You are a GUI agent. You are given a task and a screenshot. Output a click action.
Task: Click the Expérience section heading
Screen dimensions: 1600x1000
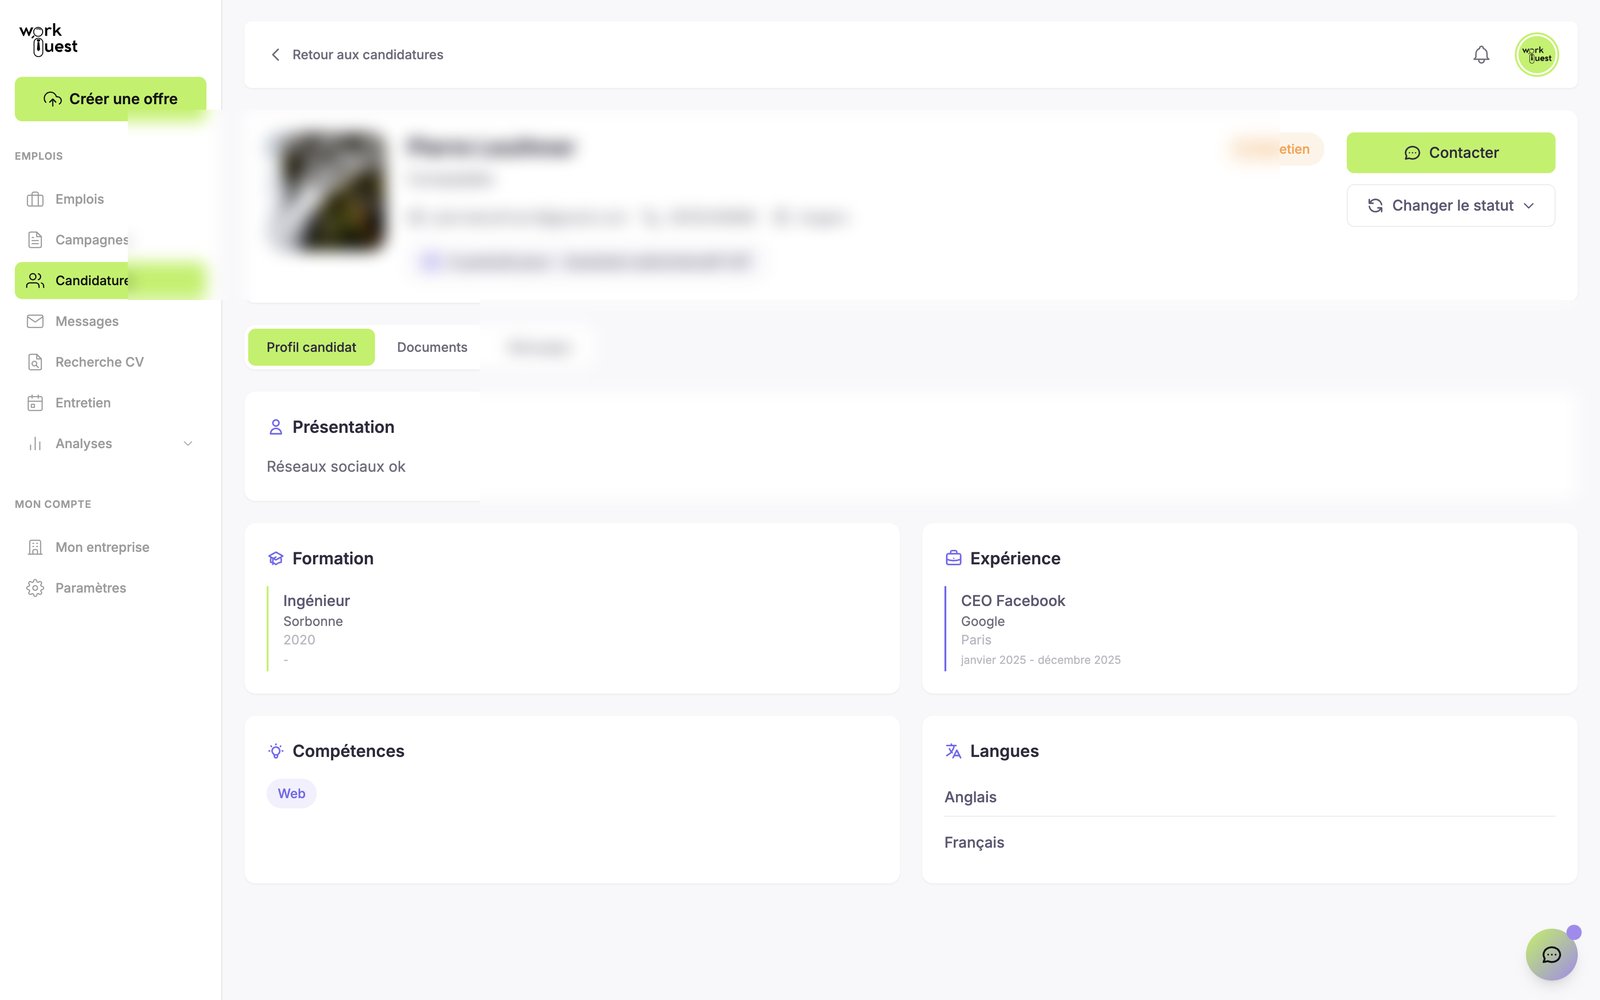tap(1015, 559)
